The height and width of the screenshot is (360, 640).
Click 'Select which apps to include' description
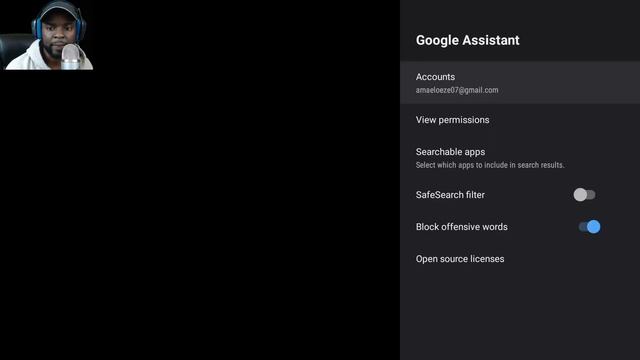click(490, 165)
